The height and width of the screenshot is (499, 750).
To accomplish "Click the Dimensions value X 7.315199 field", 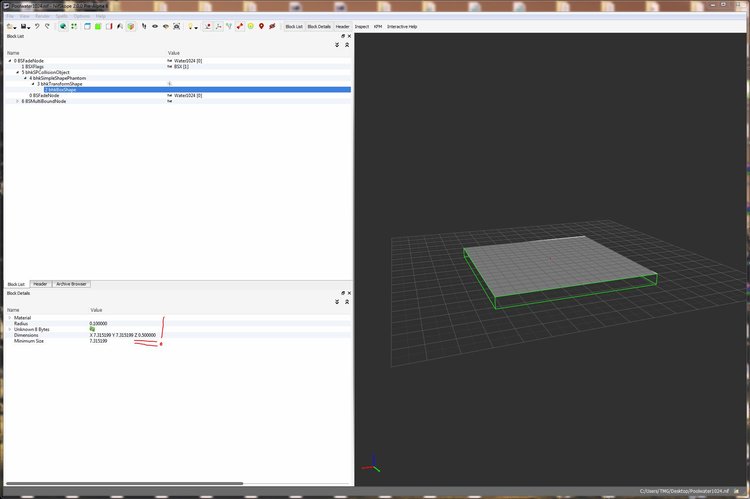I will (x=123, y=335).
